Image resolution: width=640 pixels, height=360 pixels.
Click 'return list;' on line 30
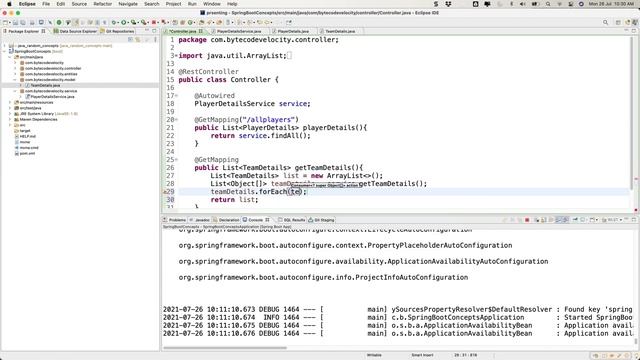(x=234, y=200)
